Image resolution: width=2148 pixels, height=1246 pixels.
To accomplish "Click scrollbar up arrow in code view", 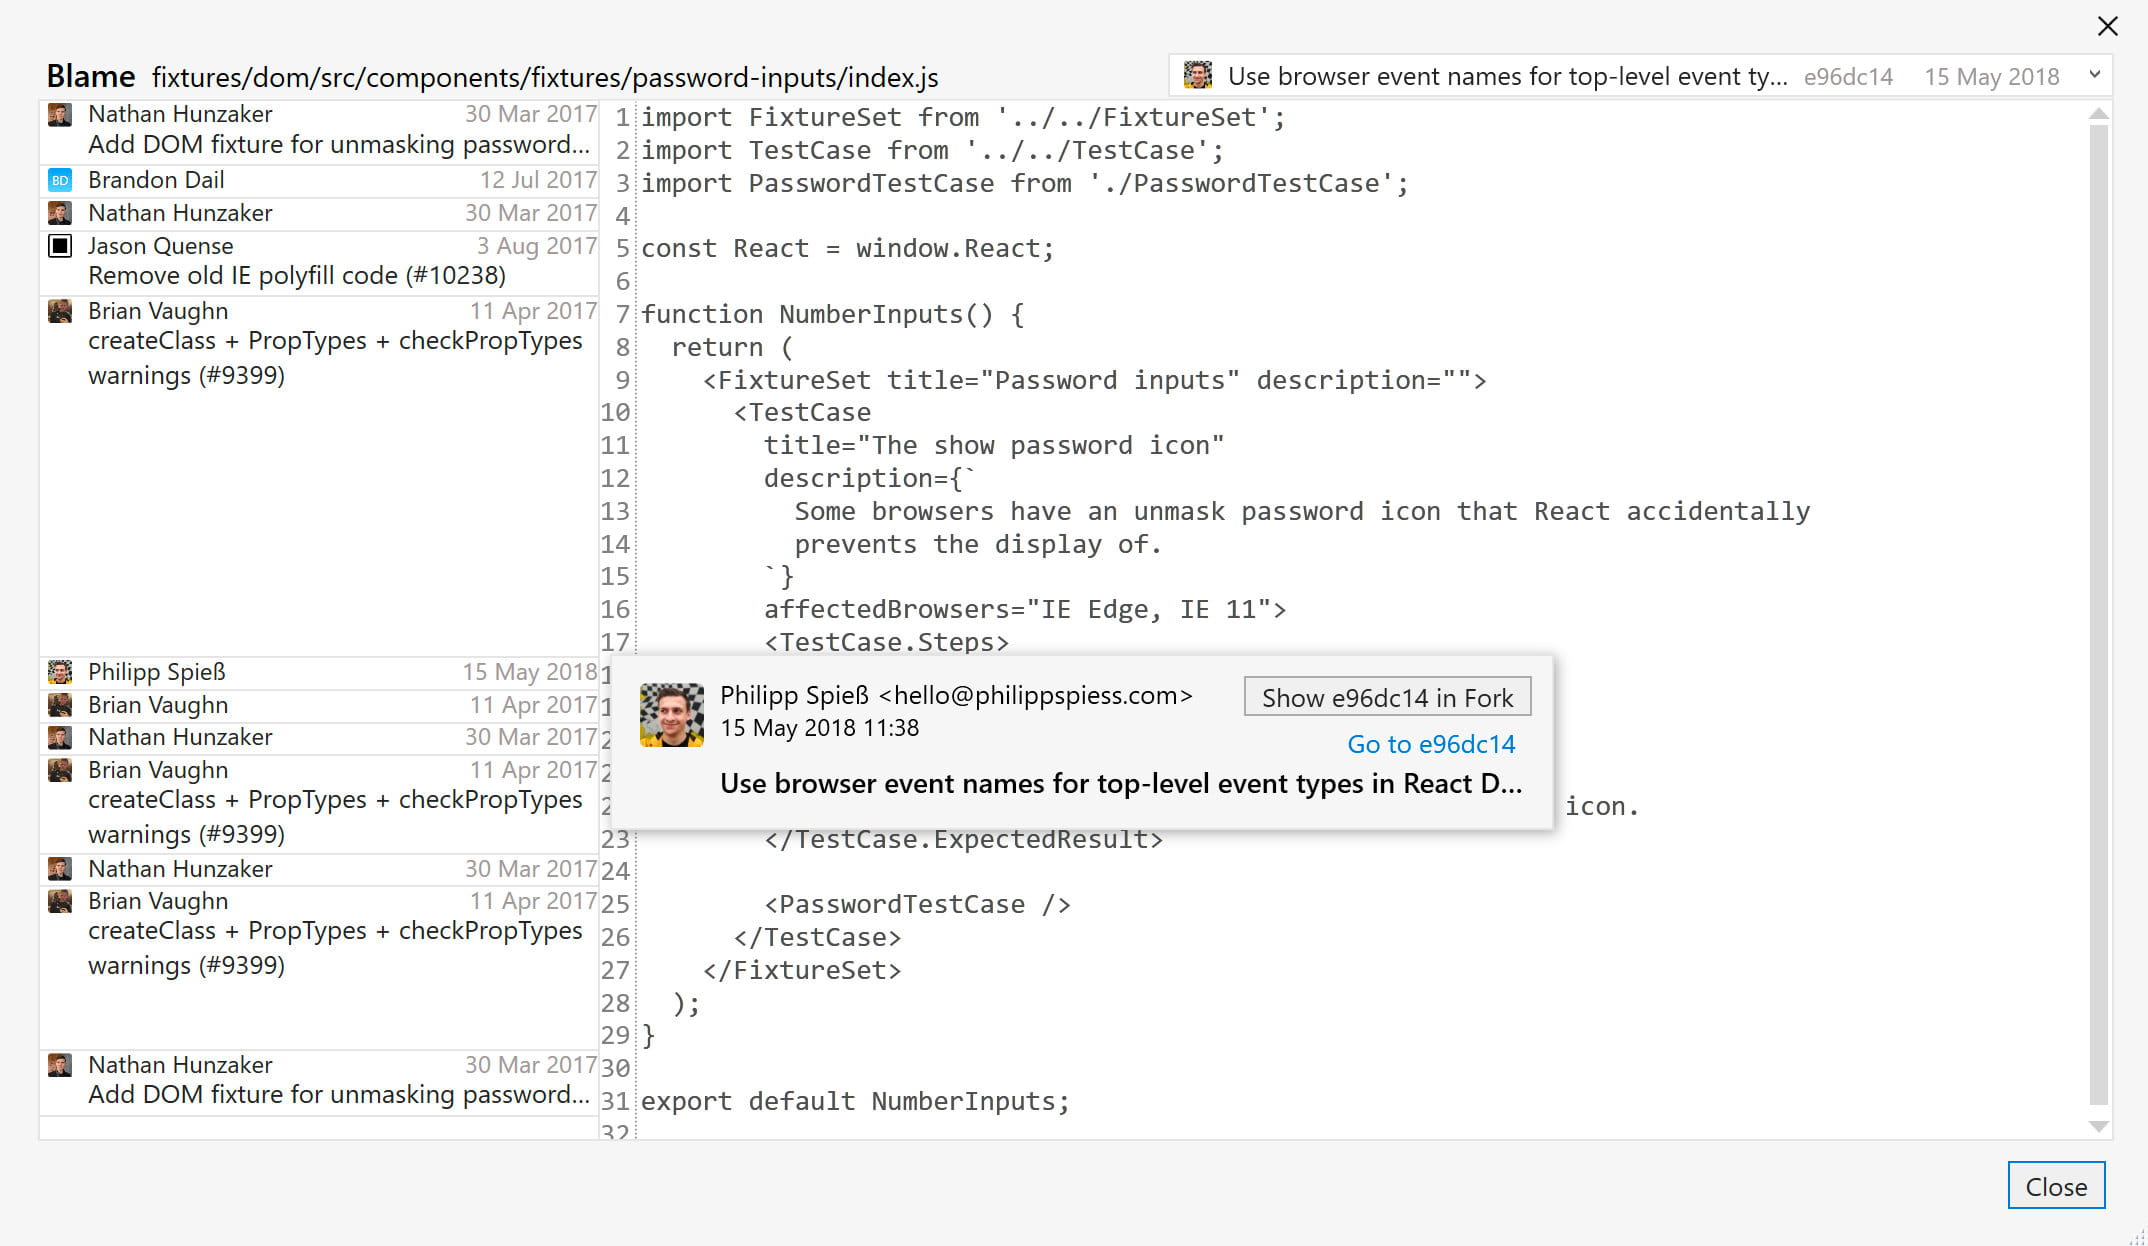I will coord(2099,115).
